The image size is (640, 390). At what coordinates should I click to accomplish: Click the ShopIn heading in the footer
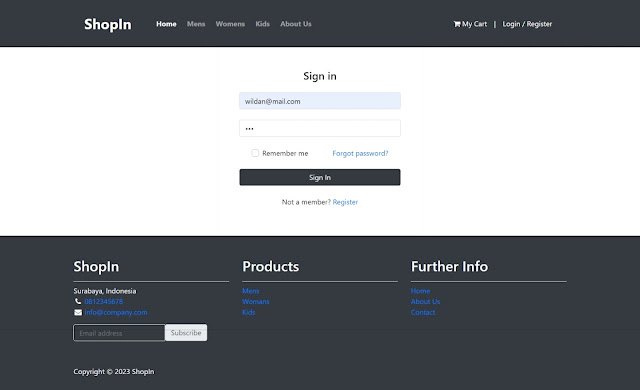(96, 267)
